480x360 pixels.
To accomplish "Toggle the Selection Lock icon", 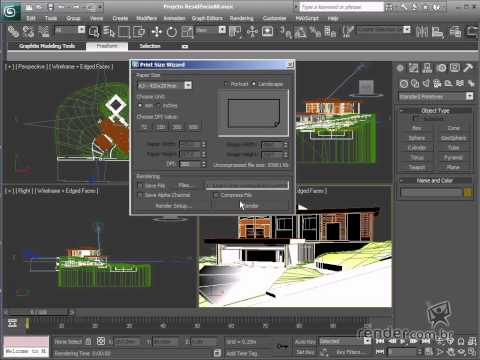I will point(88,341).
